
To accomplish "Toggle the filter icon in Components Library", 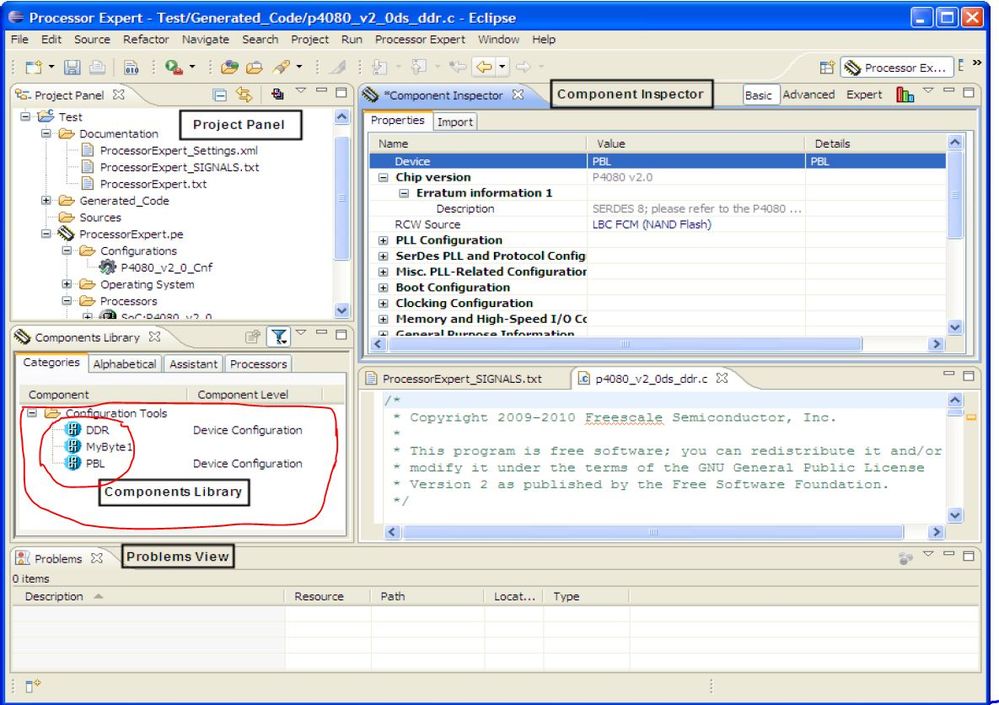I will [278, 336].
